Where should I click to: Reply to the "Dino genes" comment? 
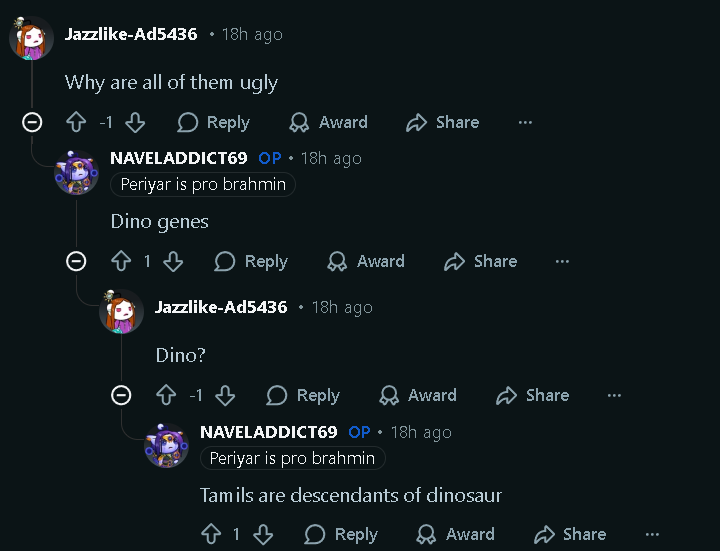[251, 261]
